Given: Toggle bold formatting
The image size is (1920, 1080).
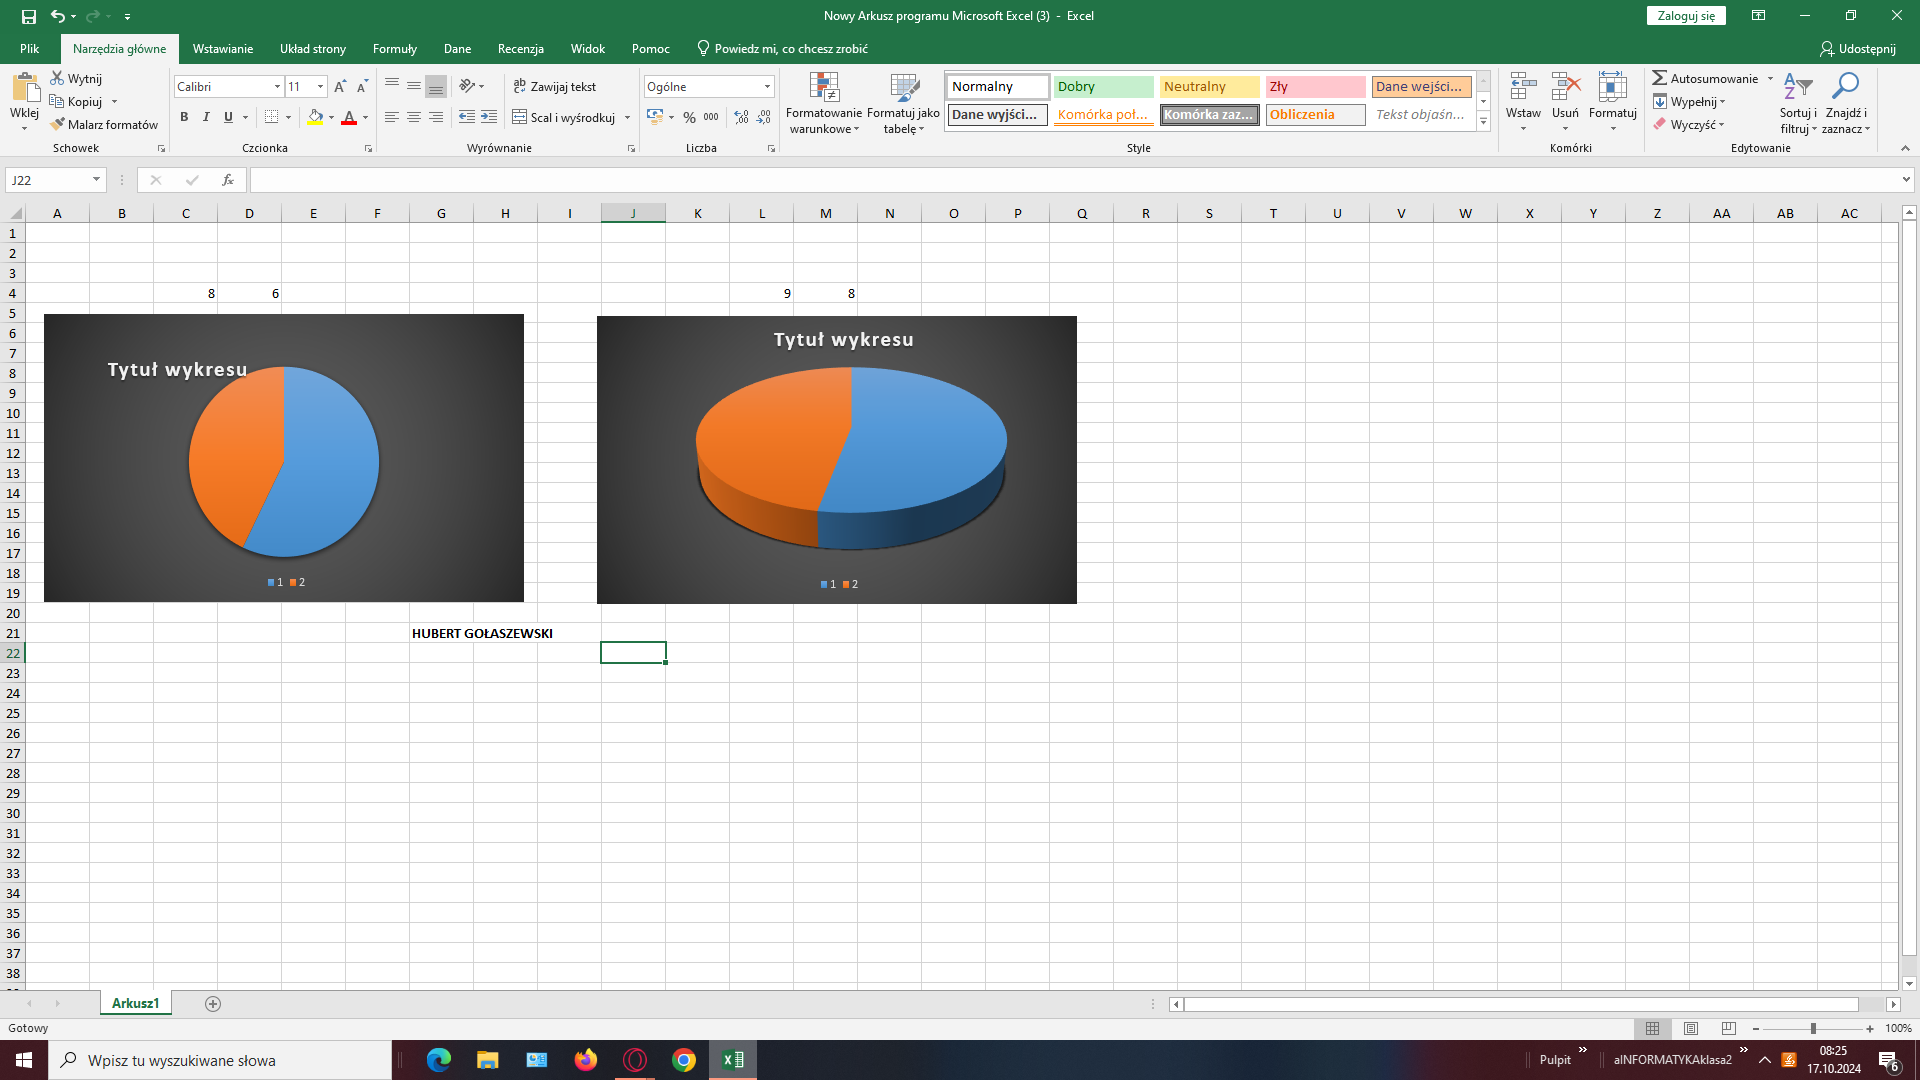Looking at the screenshot, I should pyautogui.click(x=184, y=117).
